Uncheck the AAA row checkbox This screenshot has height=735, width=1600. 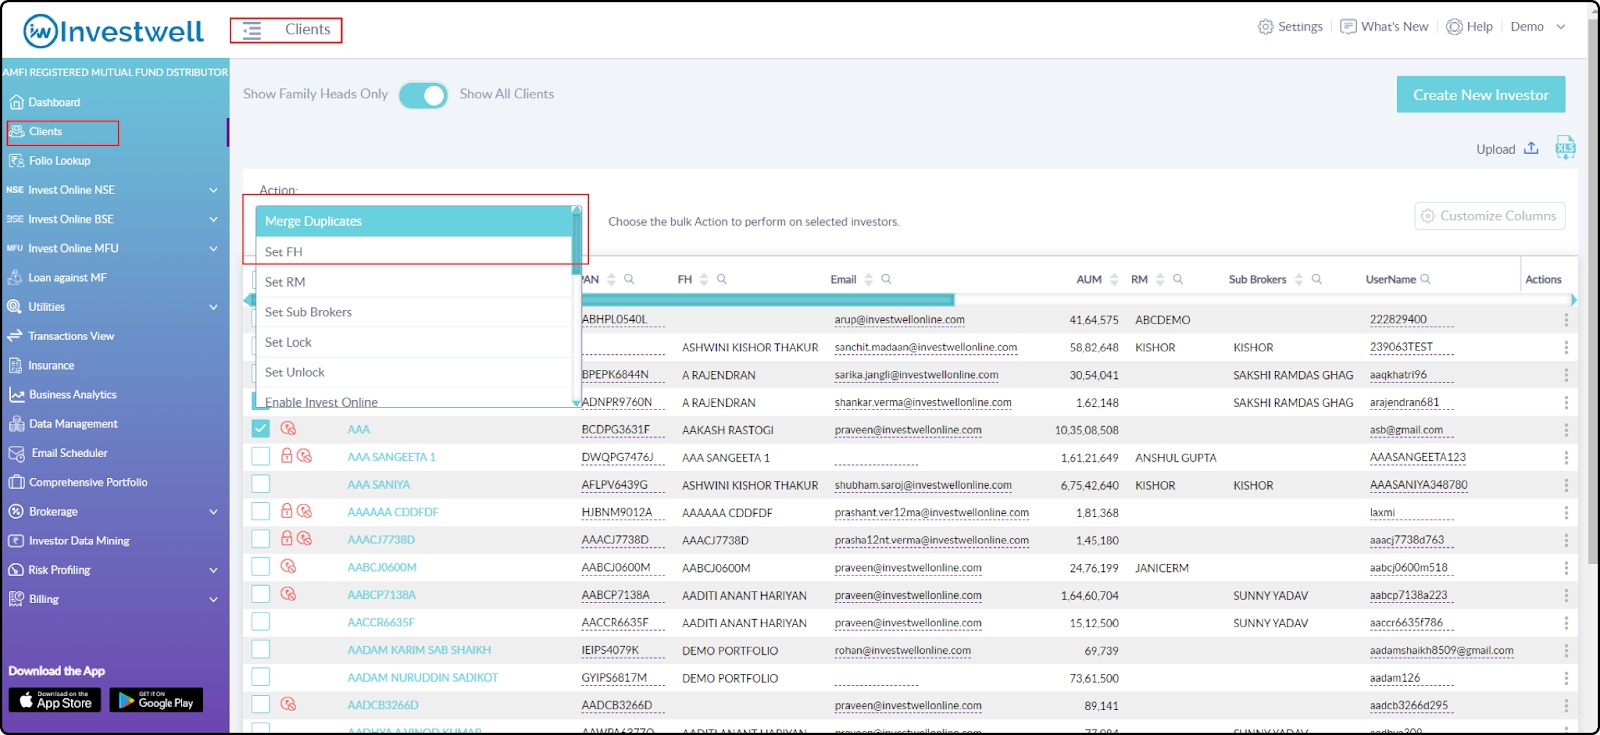point(261,429)
